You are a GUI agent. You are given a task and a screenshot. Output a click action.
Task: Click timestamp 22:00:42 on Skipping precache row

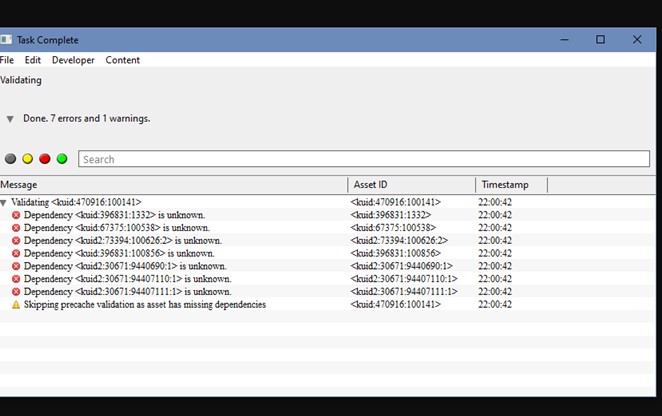pyautogui.click(x=495, y=304)
